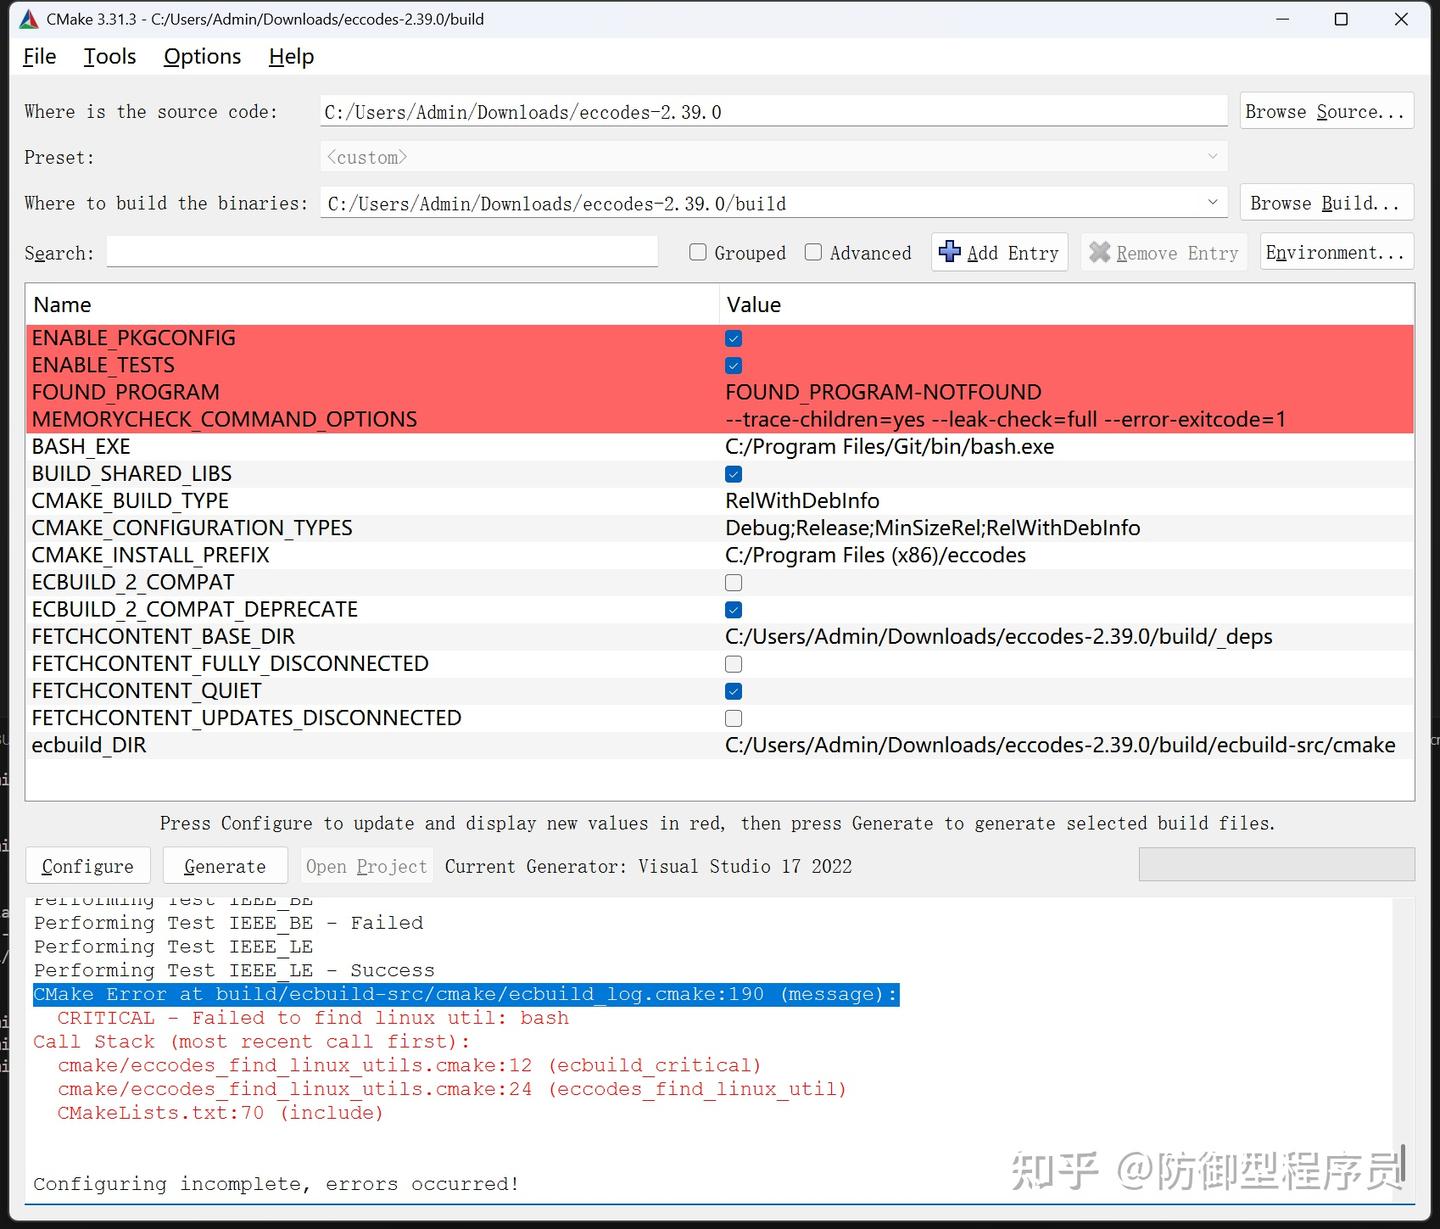
Task: Click the Configuring incomplete errors occurred line
Action: coord(276,1184)
